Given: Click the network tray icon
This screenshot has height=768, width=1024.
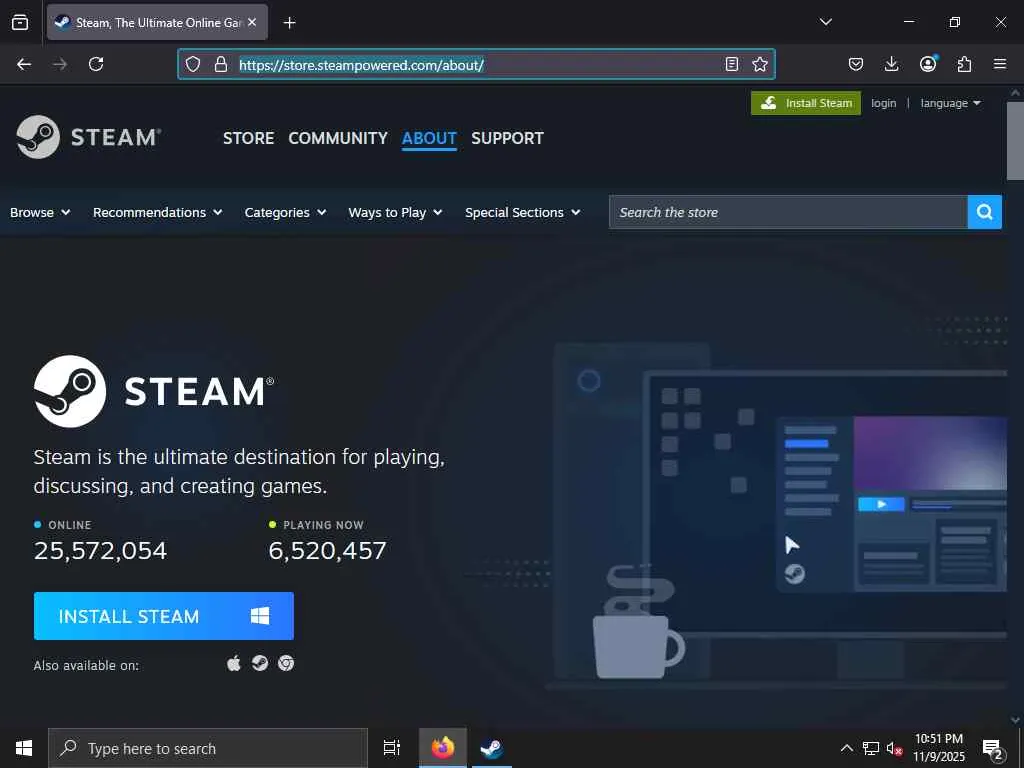Looking at the screenshot, I should [x=871, y=748].
